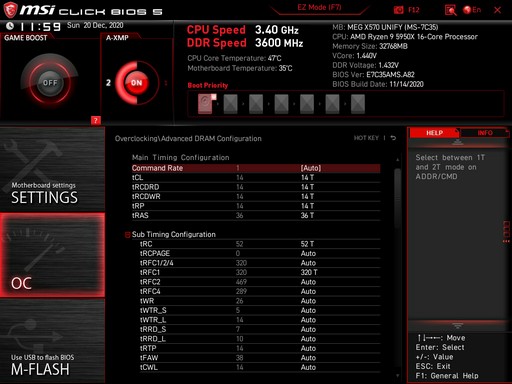Click the clock icon beside the time
This screenshot has height=384, width=512.
click(x=10, y=26)
